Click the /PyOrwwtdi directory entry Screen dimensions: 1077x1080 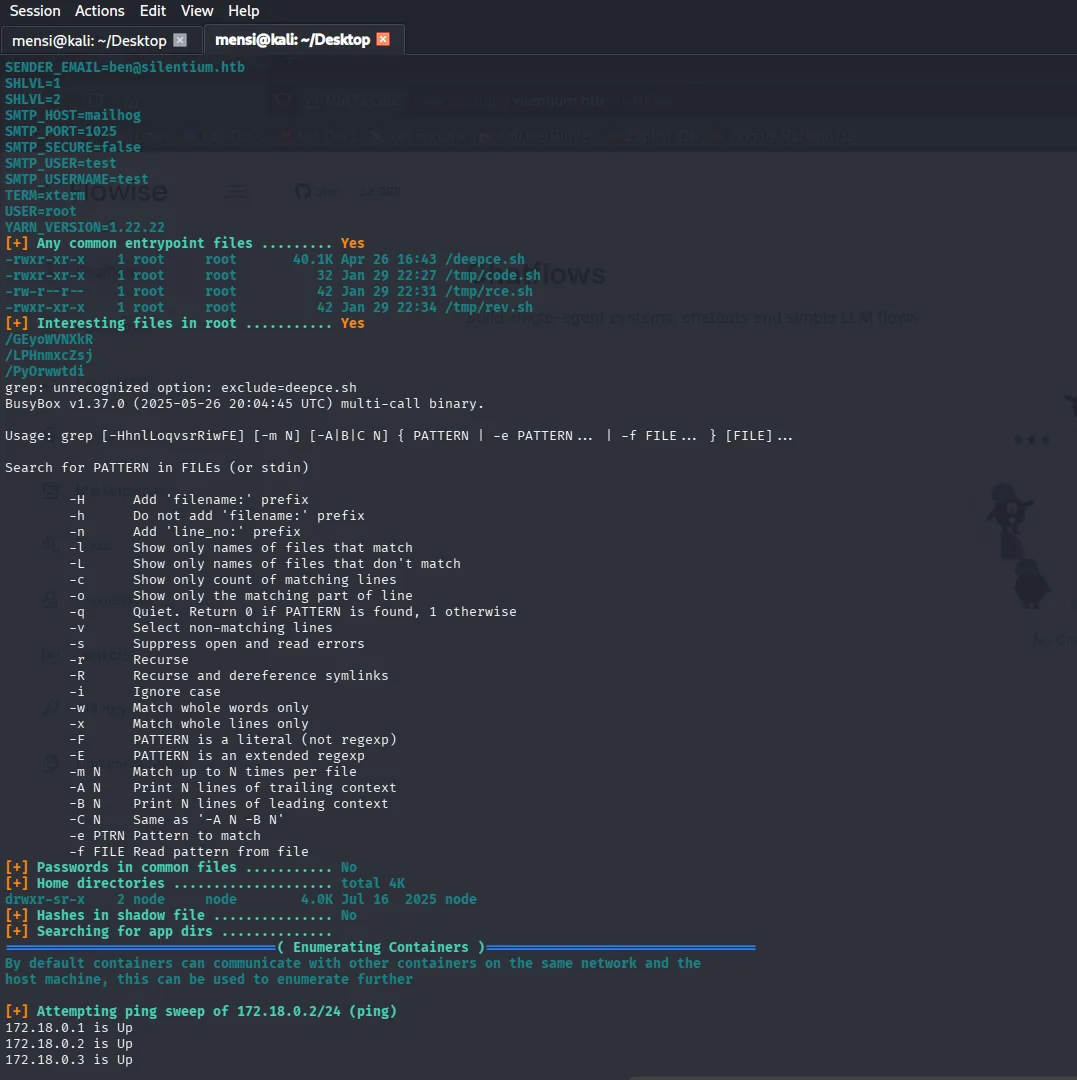pos(45,371)
